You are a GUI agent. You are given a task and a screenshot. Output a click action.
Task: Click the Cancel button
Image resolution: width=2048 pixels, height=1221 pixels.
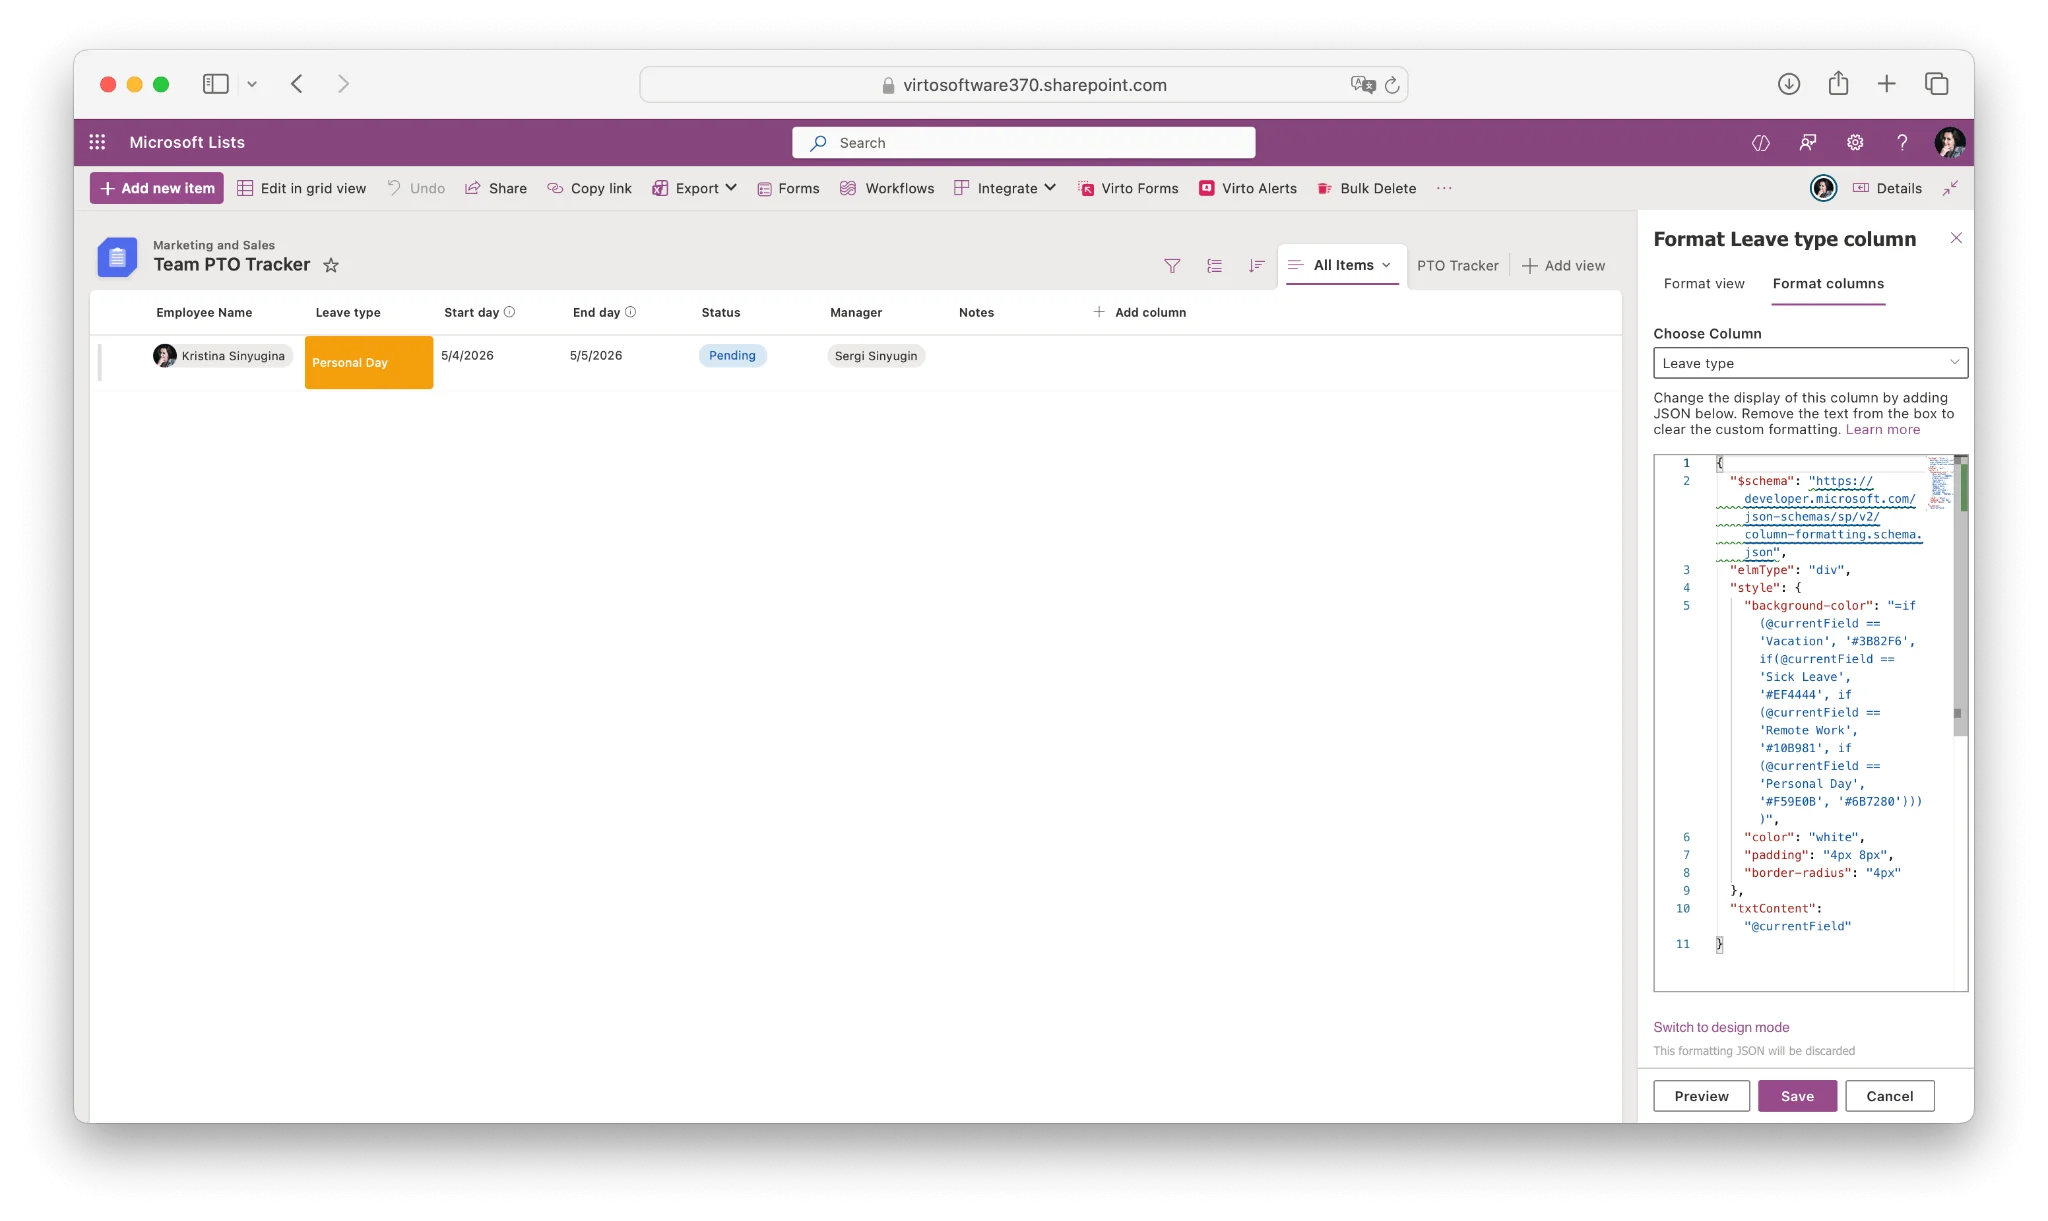point(1889,1096)
